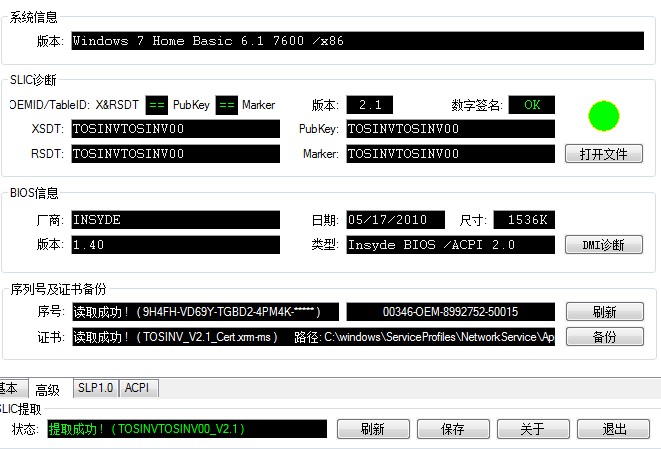Select the INSYDE 厂商 field

pos(175,220)
